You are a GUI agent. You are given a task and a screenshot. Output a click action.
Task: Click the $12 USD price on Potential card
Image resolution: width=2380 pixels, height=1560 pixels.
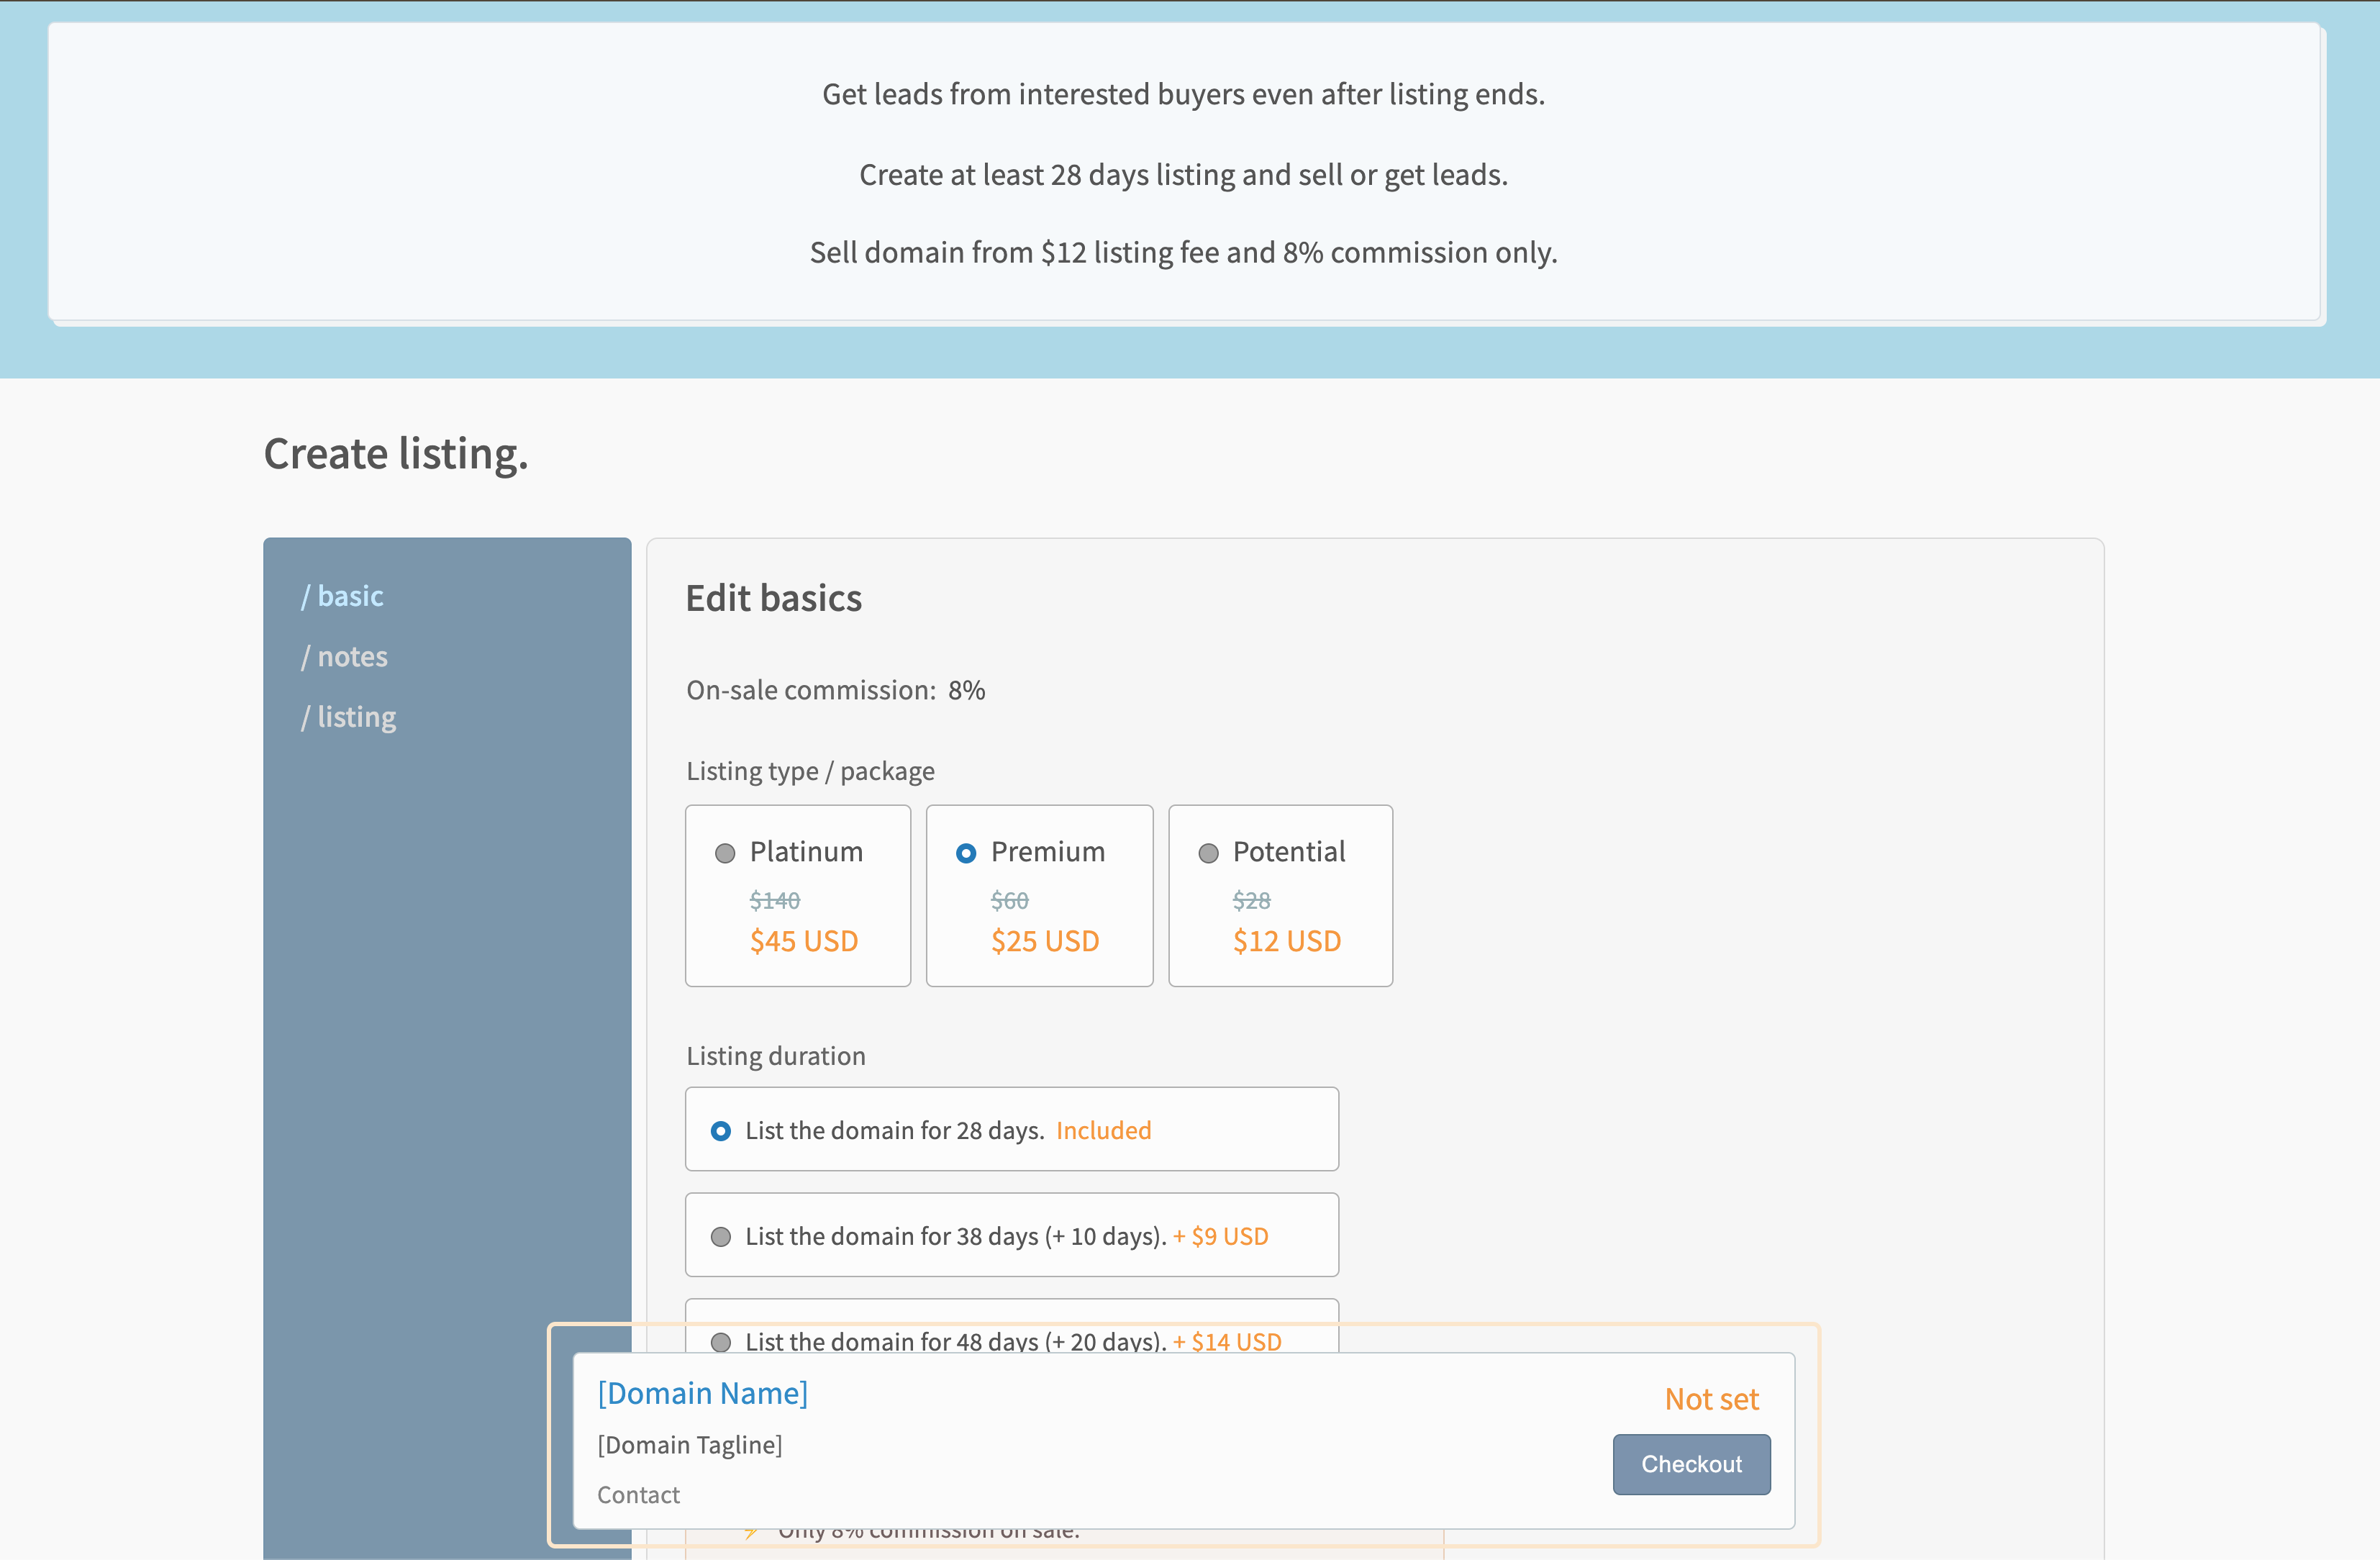click(1286, 940)
